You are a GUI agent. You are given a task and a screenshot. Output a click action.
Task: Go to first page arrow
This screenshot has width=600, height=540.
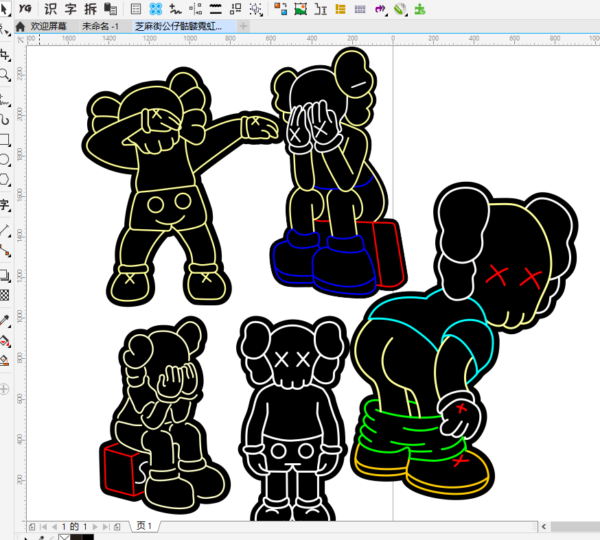43,527
